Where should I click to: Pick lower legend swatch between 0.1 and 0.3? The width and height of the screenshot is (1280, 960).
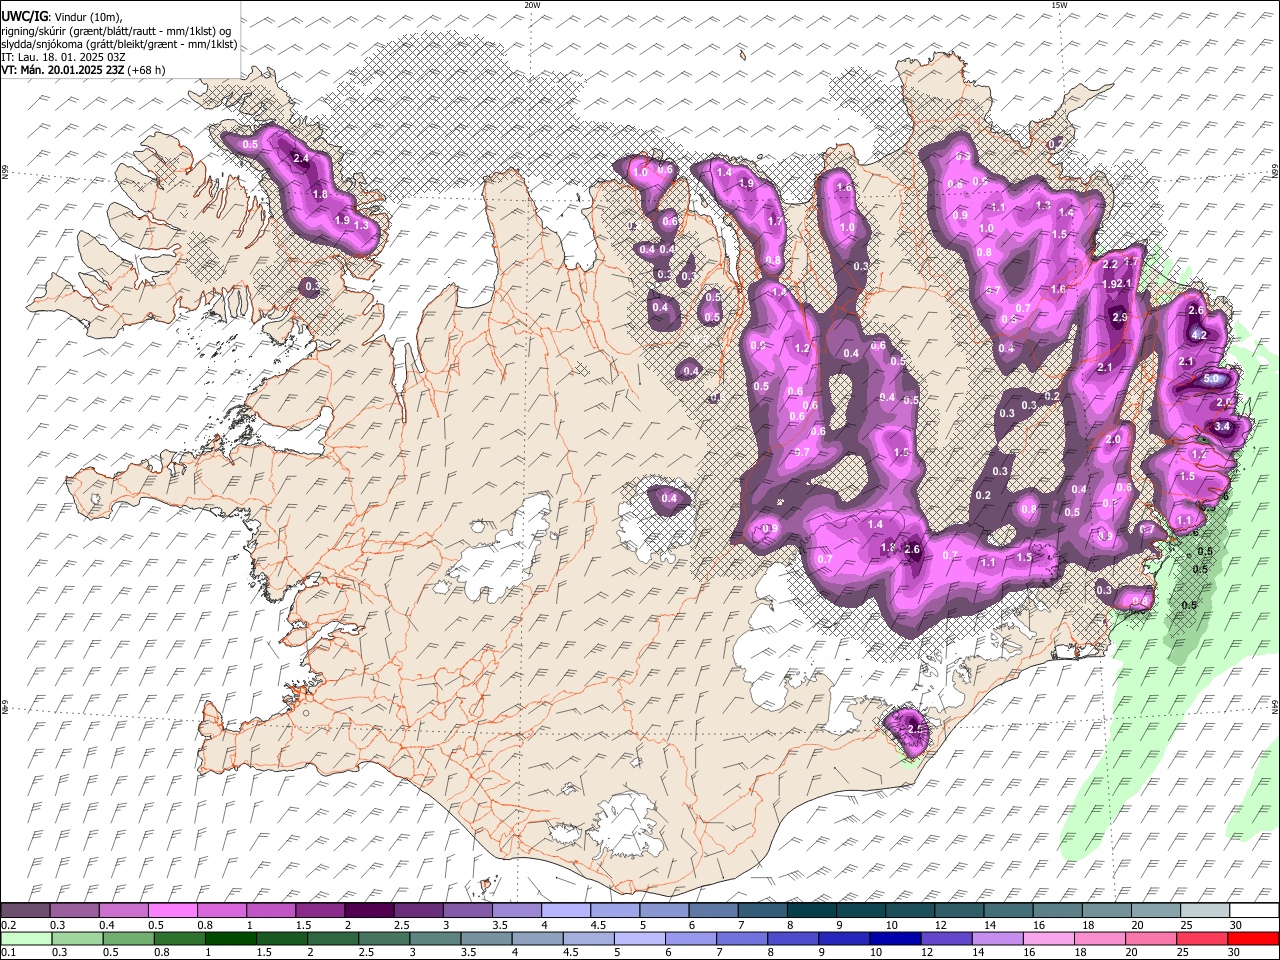tap(25, 938)
